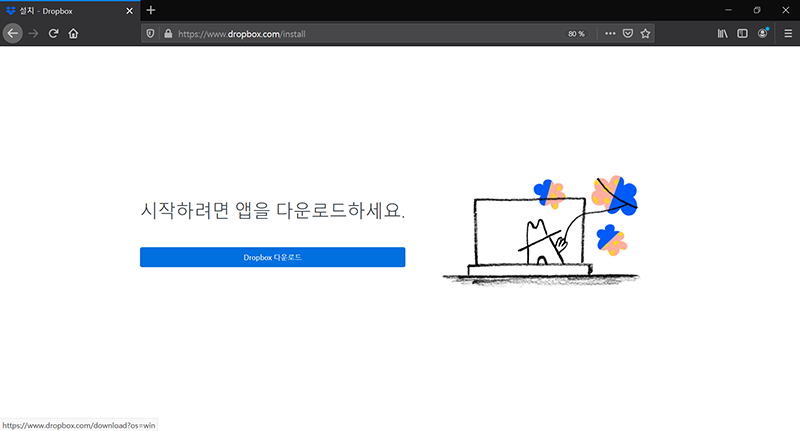Toggle the sidebar view
This screenshot has height=431, width=800.
742,34
